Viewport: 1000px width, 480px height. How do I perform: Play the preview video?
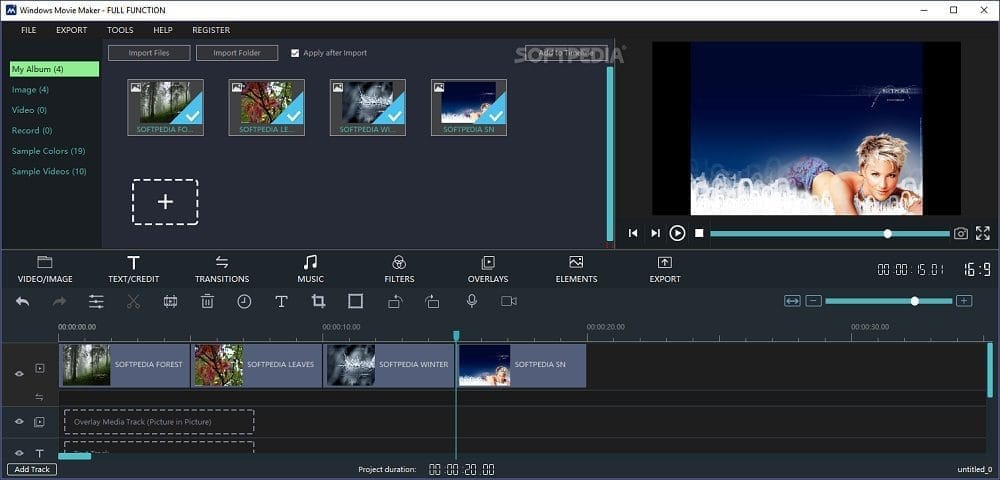pos(677,233)
